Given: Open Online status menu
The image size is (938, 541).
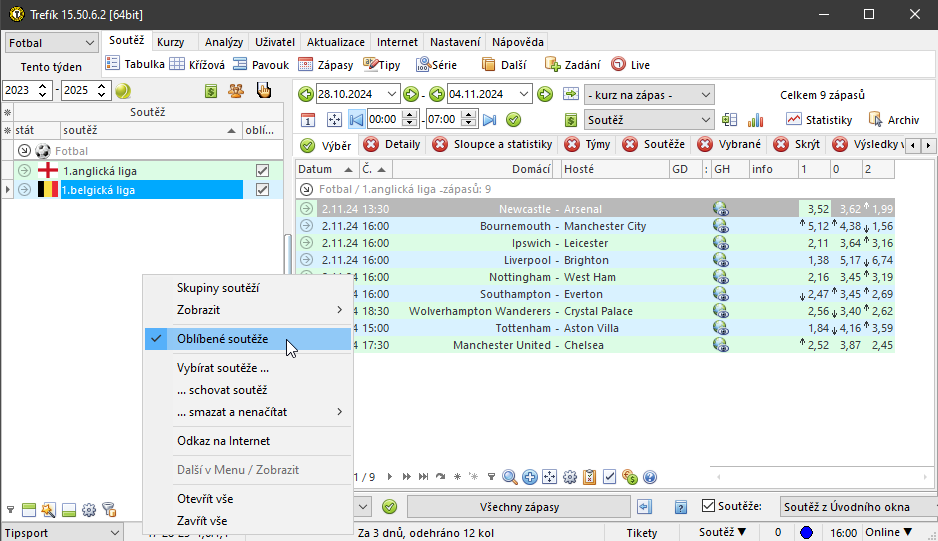Looking at the screenshot, I should pyautogui.click(x=888, y=532).
